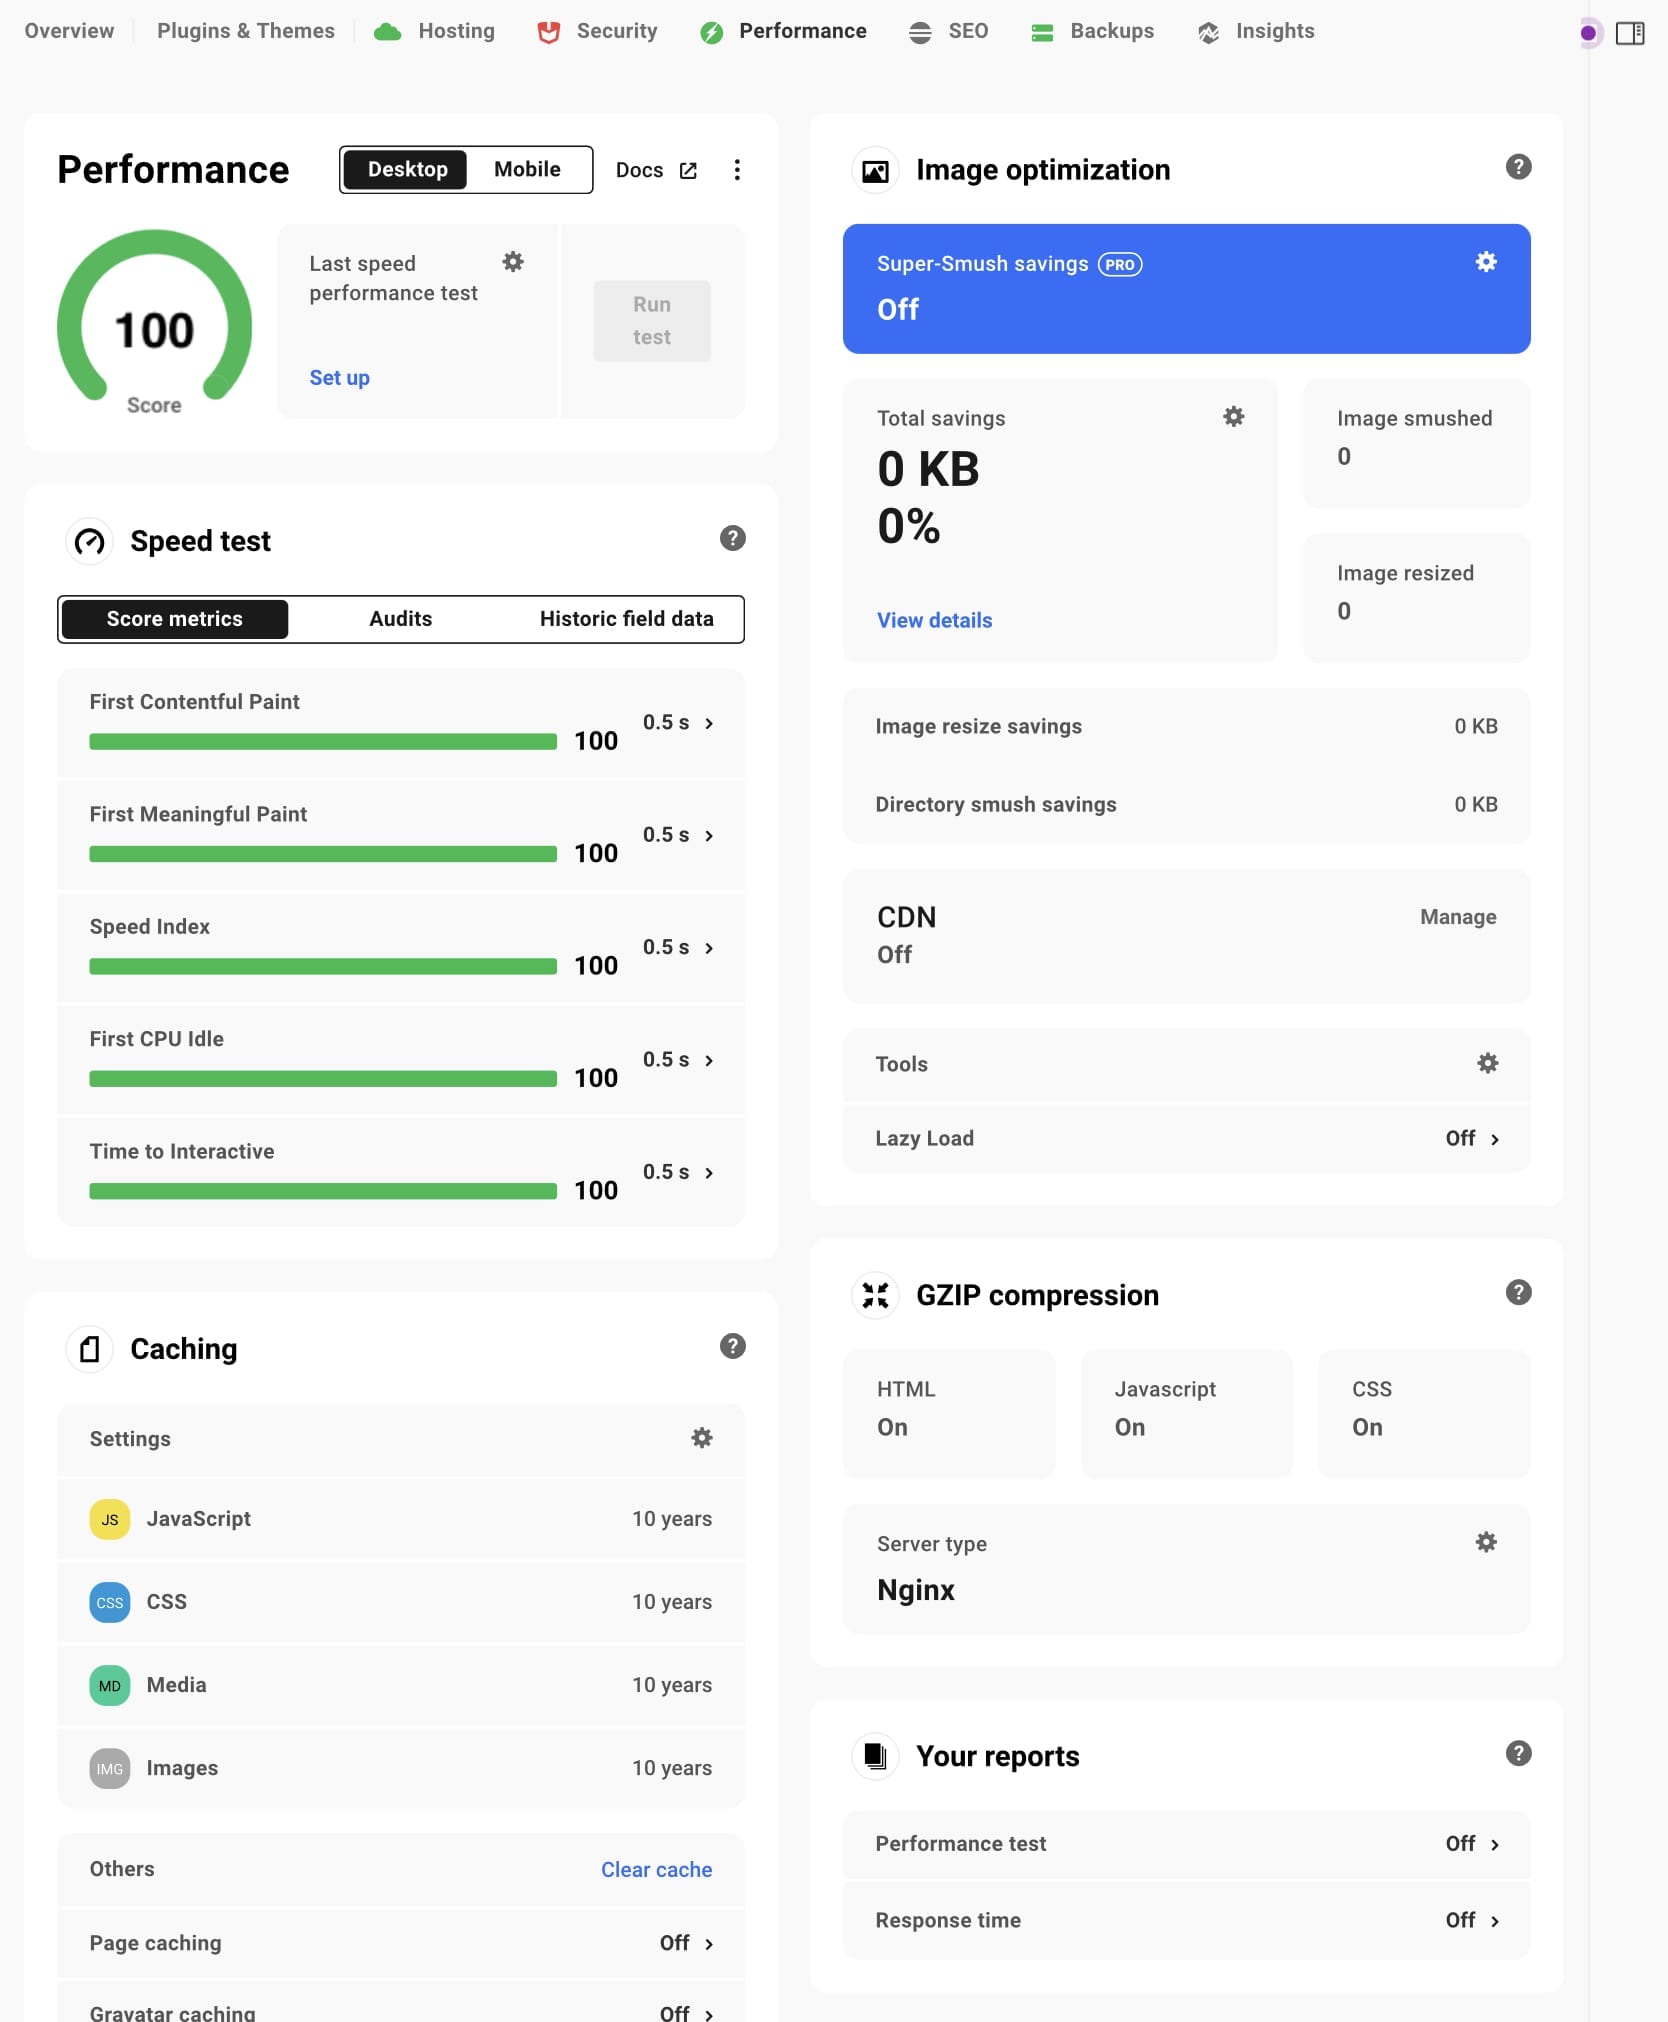Viewport: 1668px width, 2022px height.
Task: Open Tools settings gear
Action: (1488, 1063)
